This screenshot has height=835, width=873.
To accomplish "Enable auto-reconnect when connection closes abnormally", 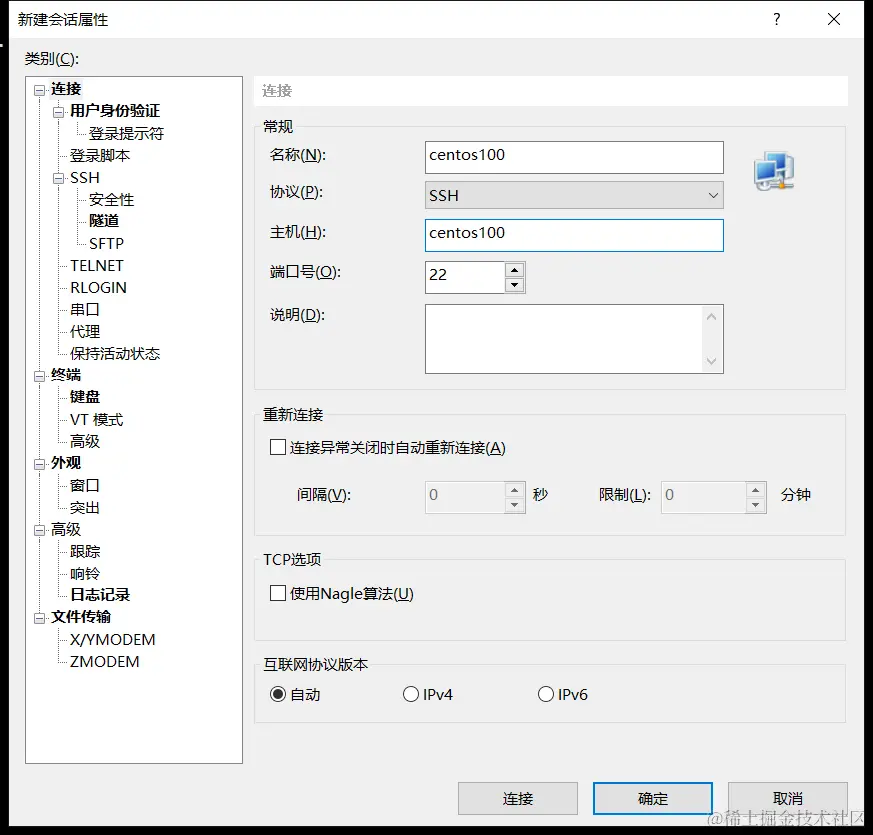I will pos(277,447).
